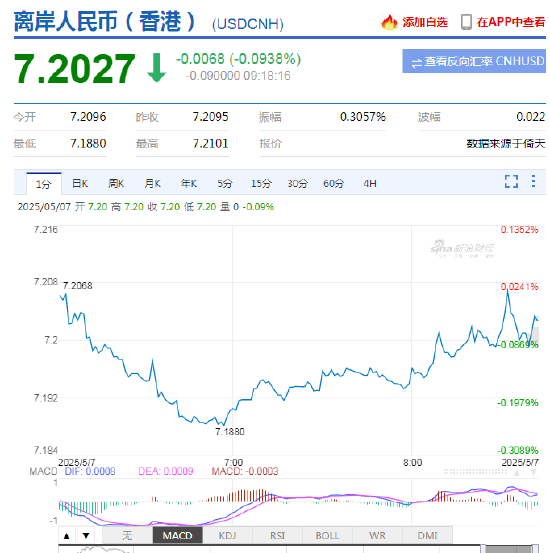Click the 昨收 value 7.2095

click(x=211, y=117)
